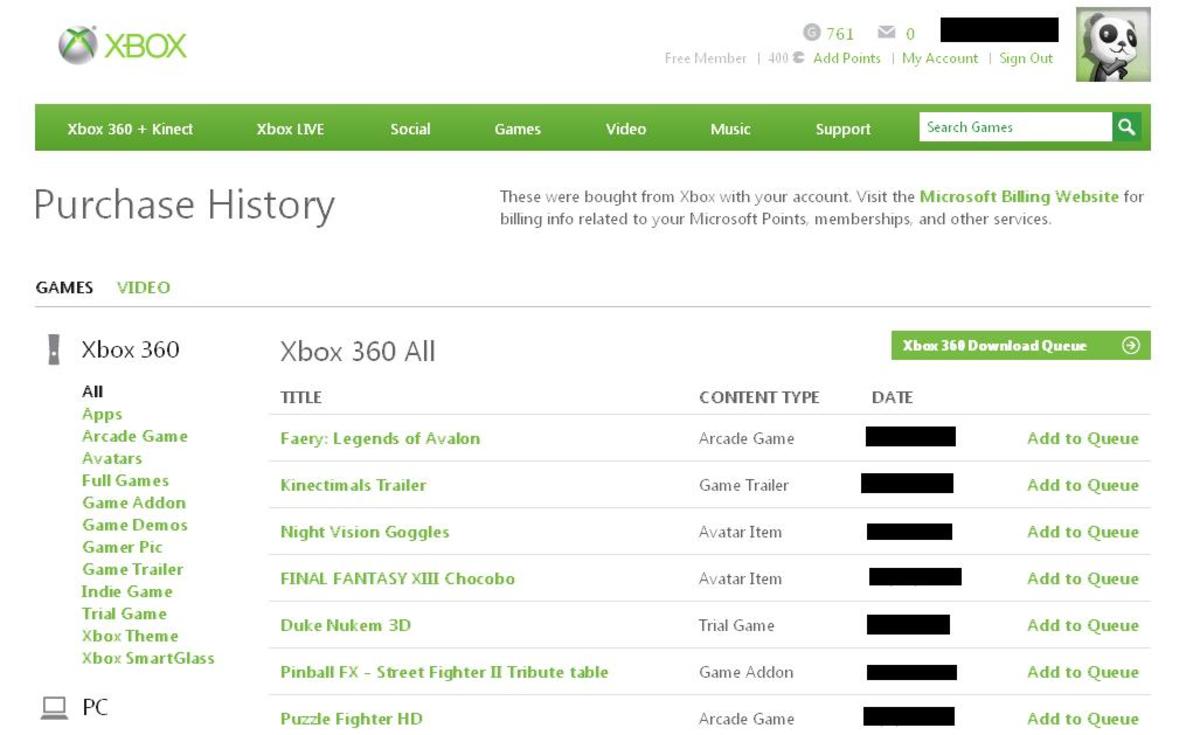Click into the Search Games field
The image size is (1200, 735).
pos(1015,127)
